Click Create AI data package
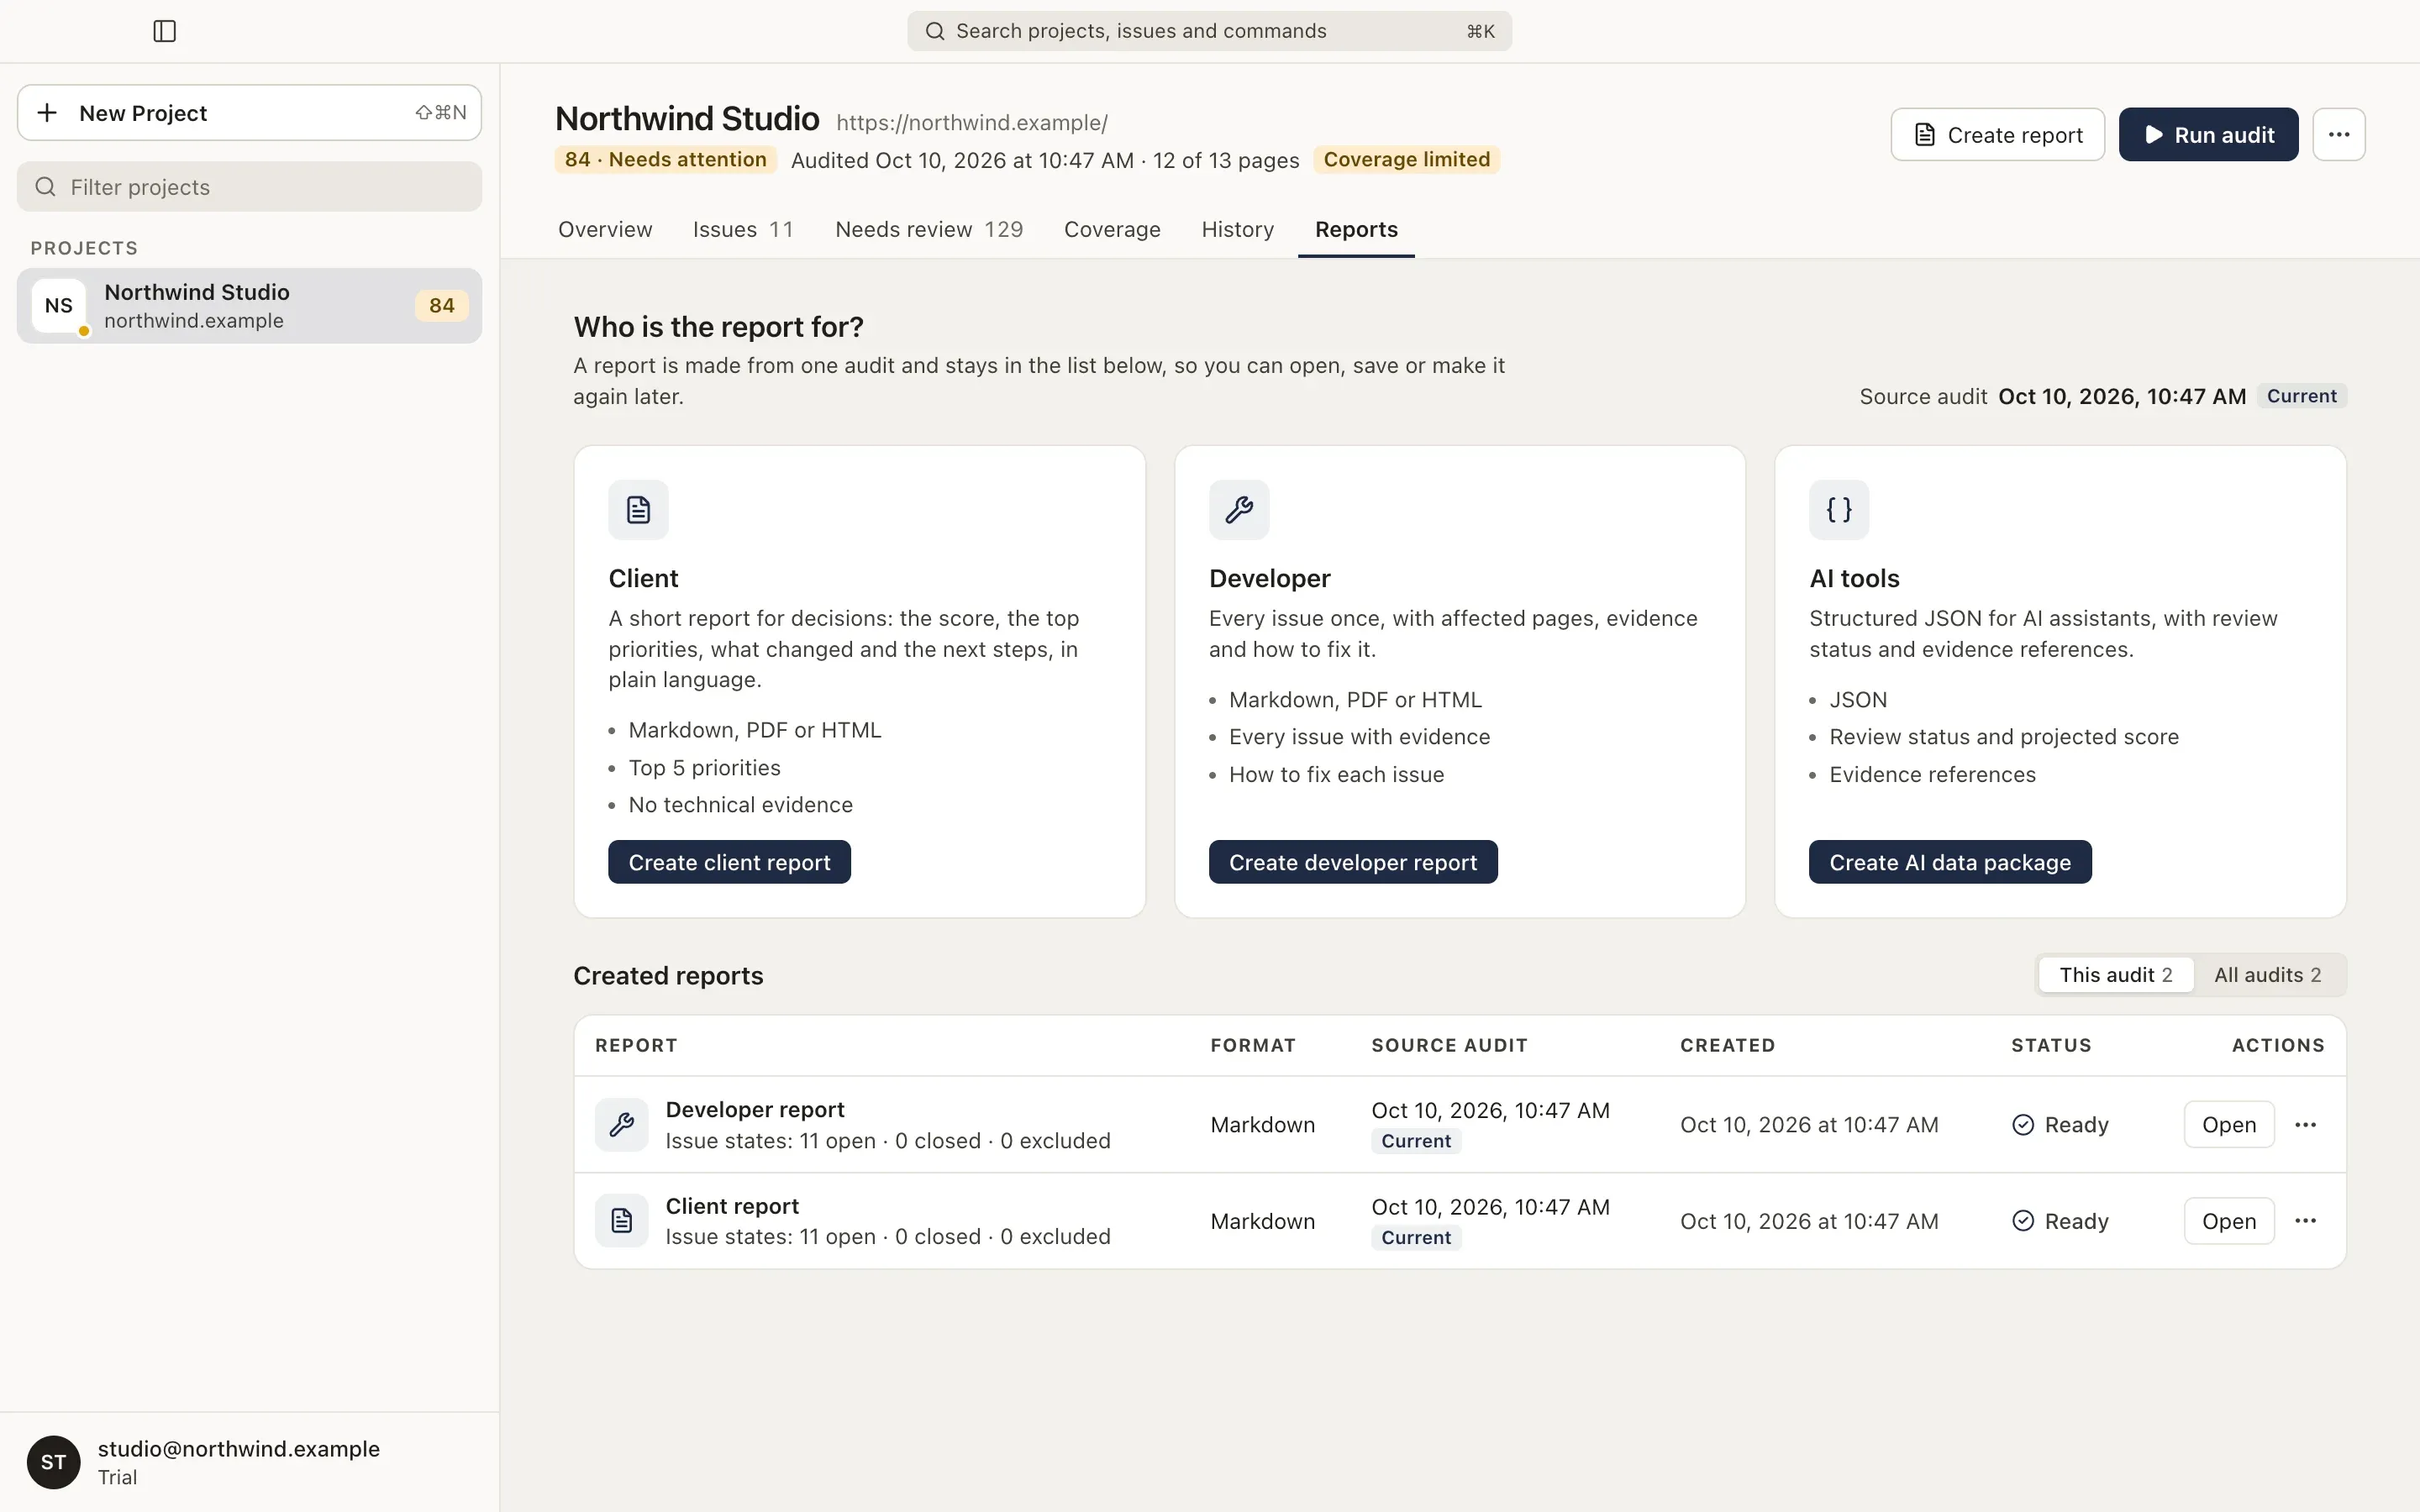Viewport: 2420px width, 1512px height. [x=1949, y=862]
